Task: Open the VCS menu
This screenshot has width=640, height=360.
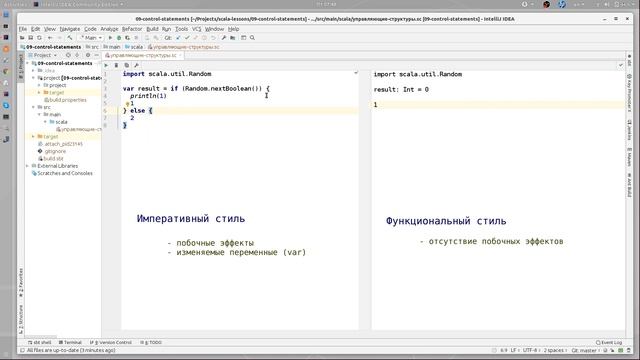Action: point(196,29)
